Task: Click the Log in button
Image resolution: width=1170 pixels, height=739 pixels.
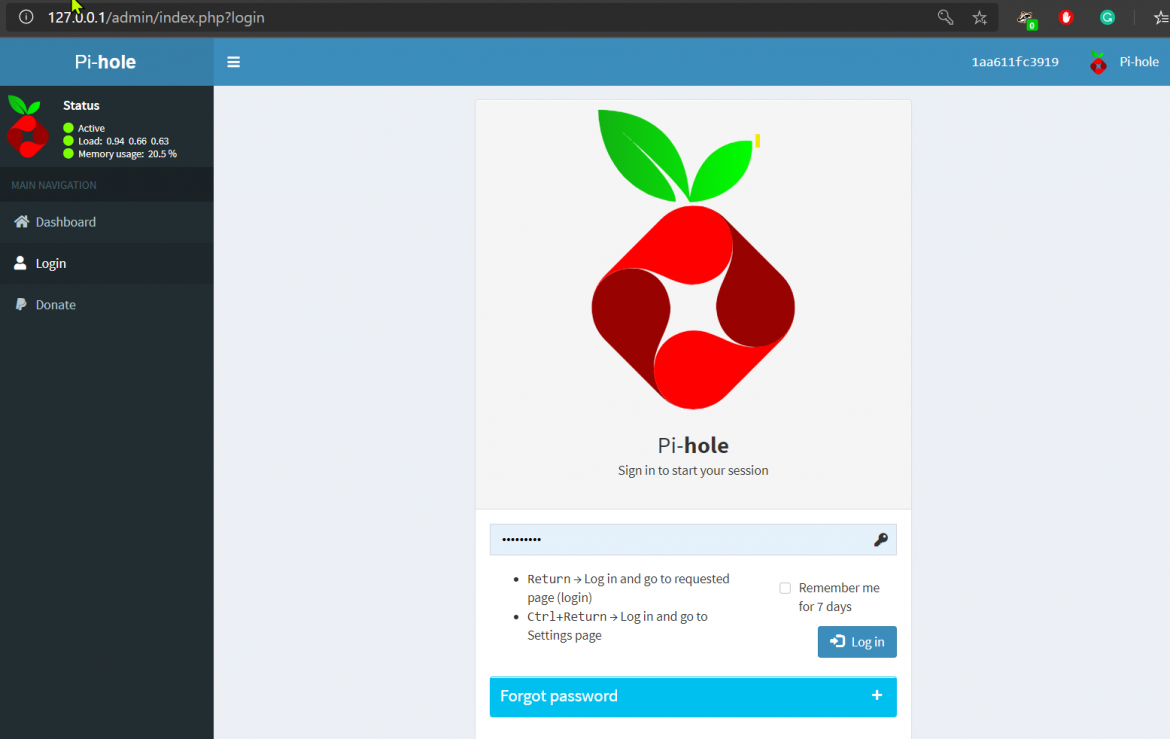Action: (x=857, y=641)
